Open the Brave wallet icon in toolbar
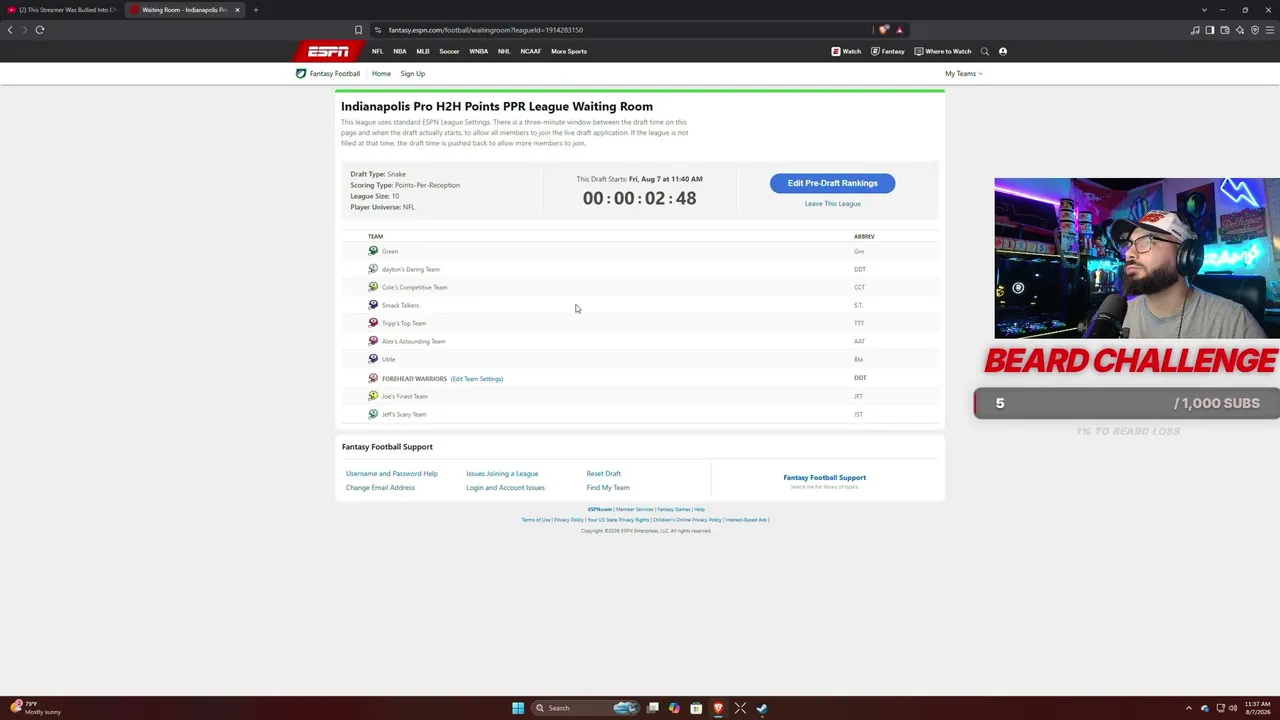The height and width of the screenshot is (720, 1280). 1225,30
